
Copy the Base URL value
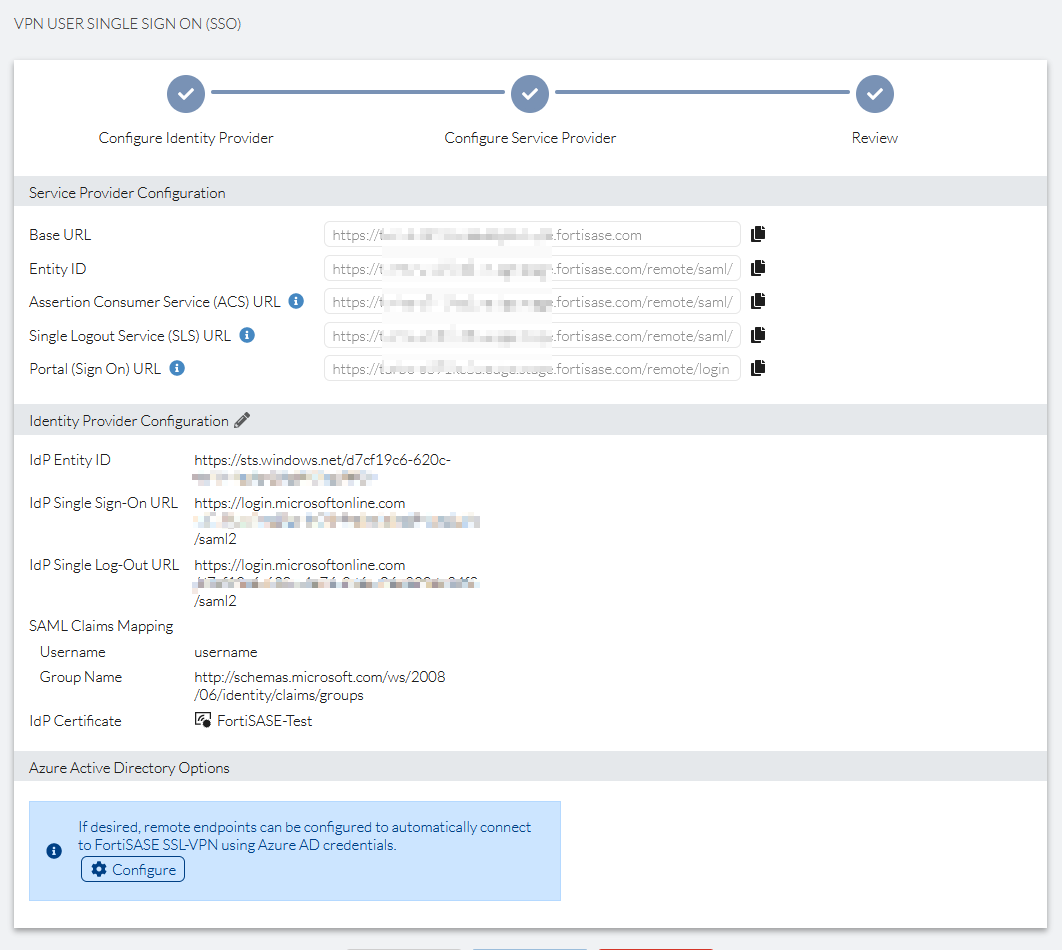(758, 233)
